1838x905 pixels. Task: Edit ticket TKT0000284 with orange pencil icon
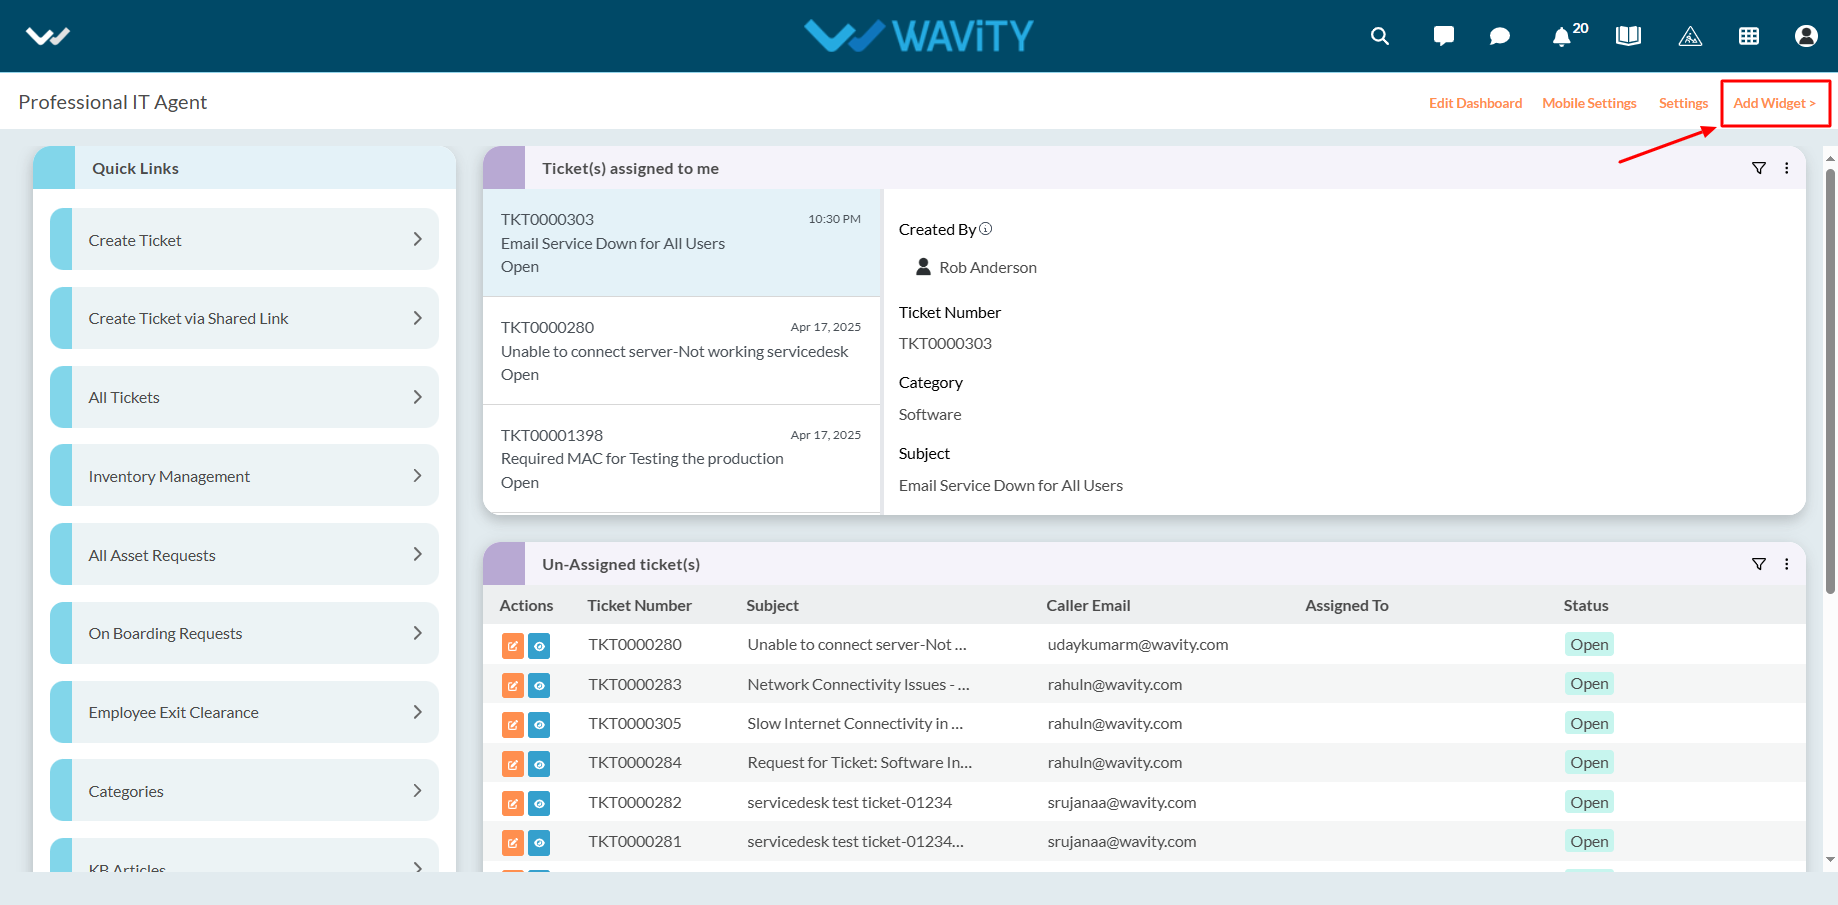[513, 764]
